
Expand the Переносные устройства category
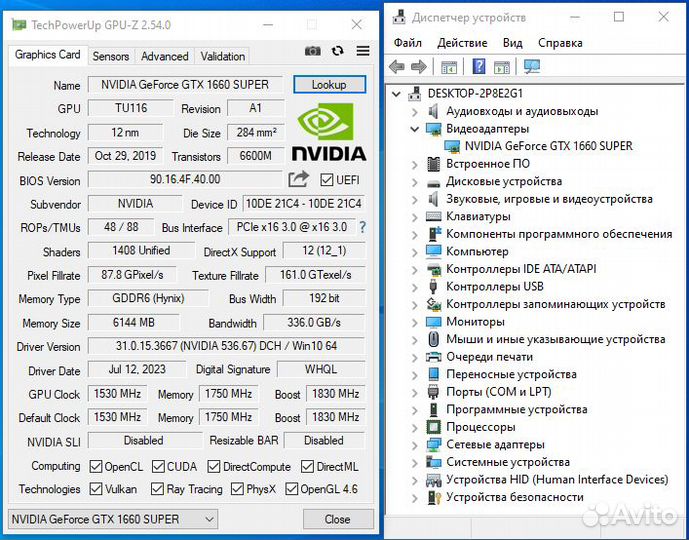click(414, 375)
